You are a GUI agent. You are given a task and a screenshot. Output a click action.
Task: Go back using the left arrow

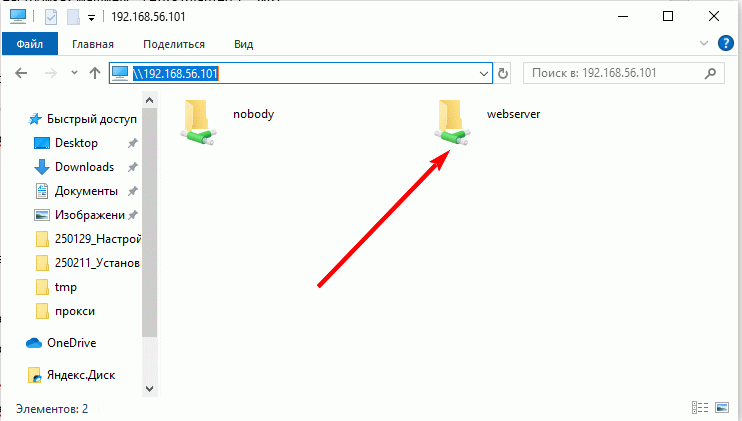point(21,73)
